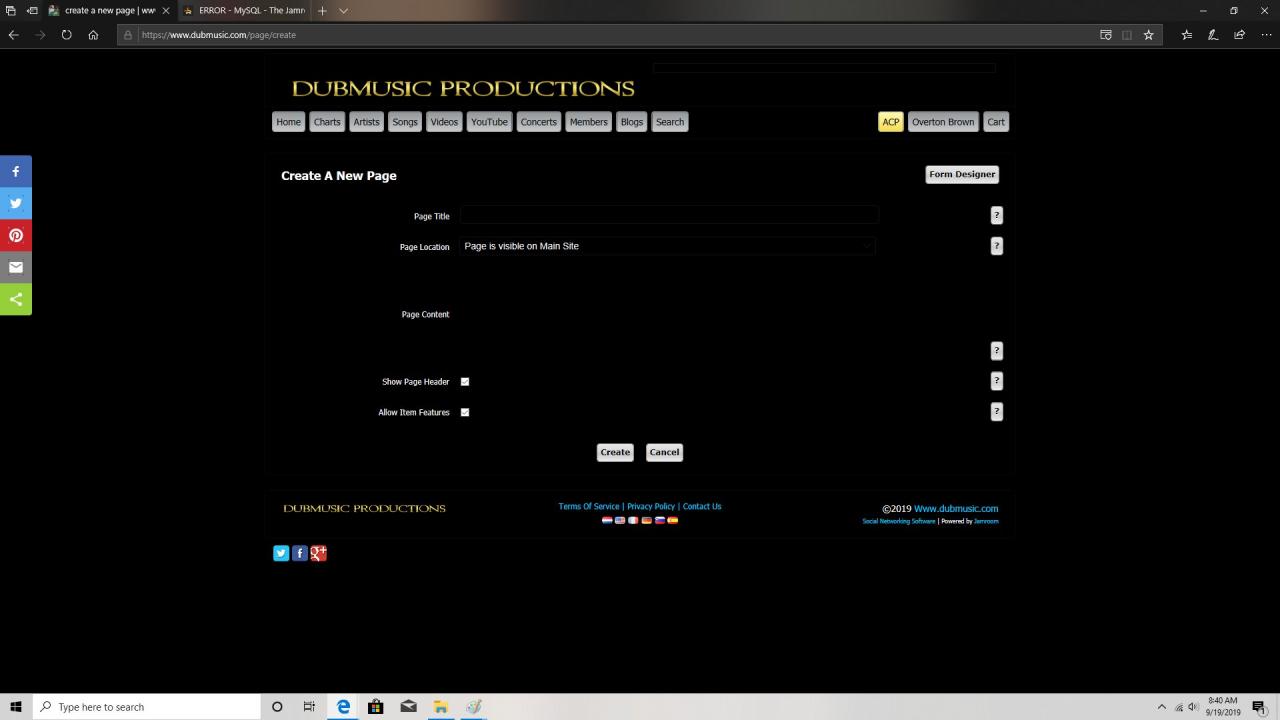The image size is (1280, 720).
Task: Open the browser Settings and more menu
Action: [1266, 35]
